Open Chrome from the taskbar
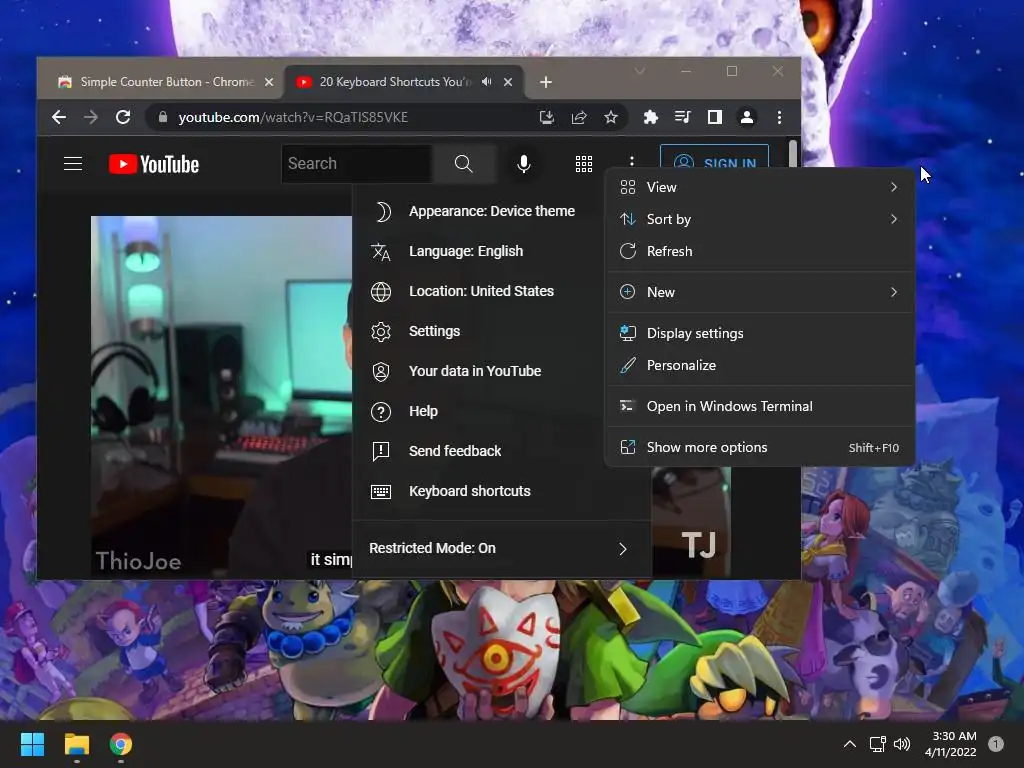 coord(121,744)
